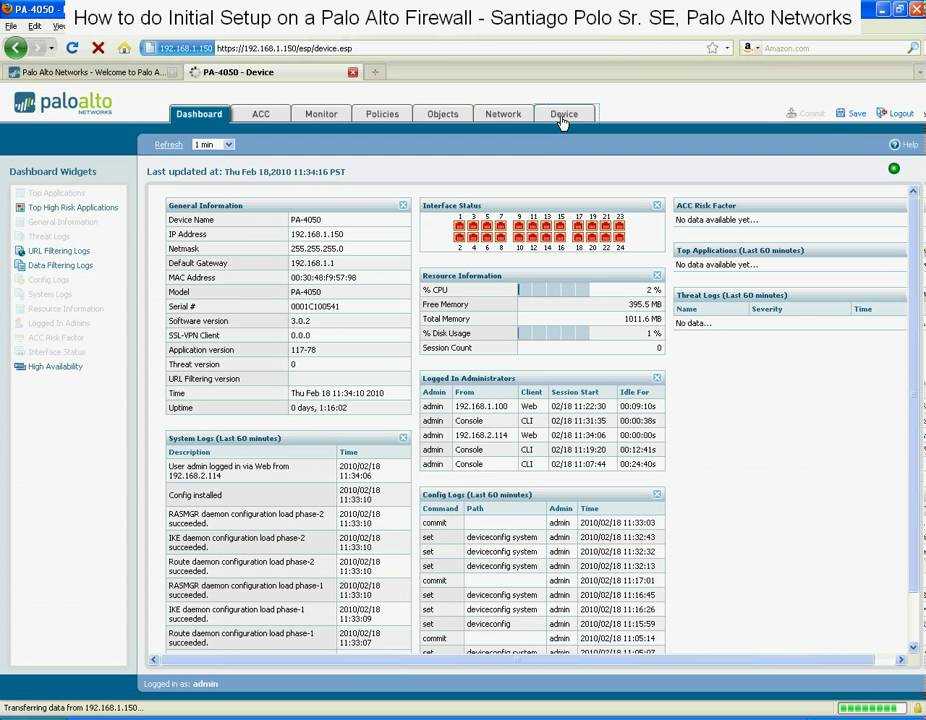Click the URL Filtering Logs widget icon
Screen dimensions: 926x720
20,250
